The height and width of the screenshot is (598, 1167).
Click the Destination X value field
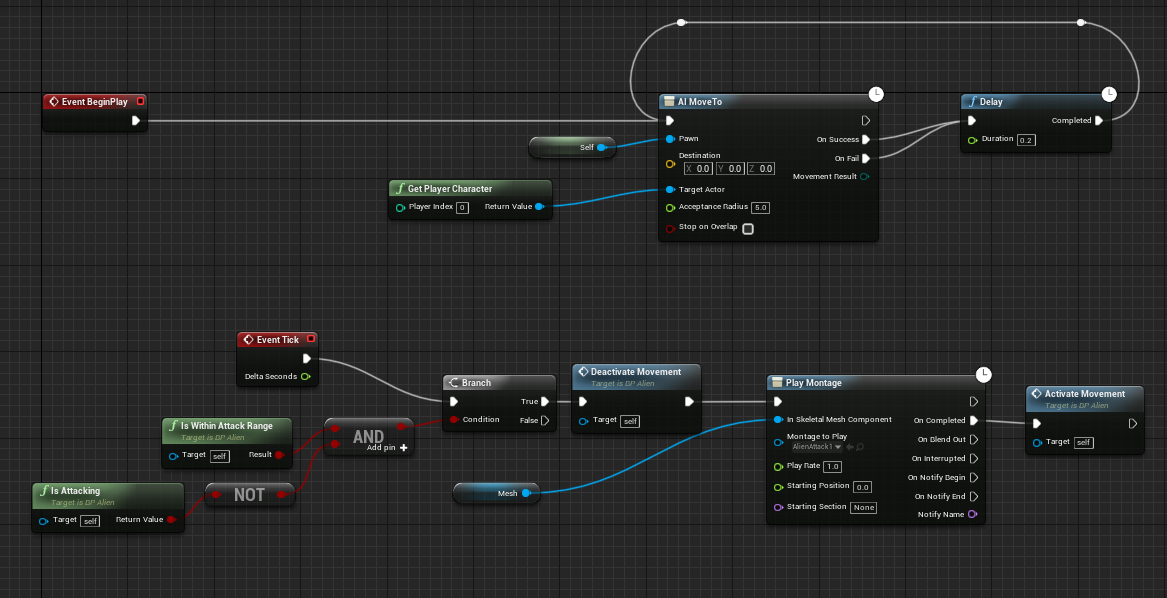(703, 168)
